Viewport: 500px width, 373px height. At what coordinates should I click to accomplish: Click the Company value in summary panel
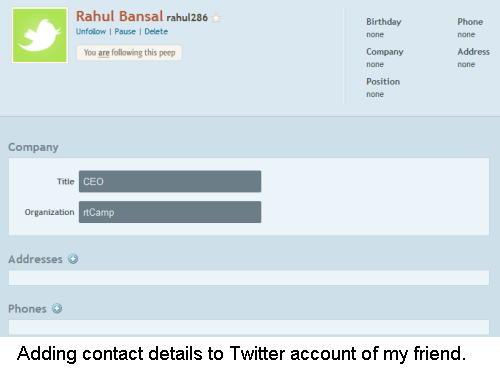pyautogui.click(x=375, y=64)
